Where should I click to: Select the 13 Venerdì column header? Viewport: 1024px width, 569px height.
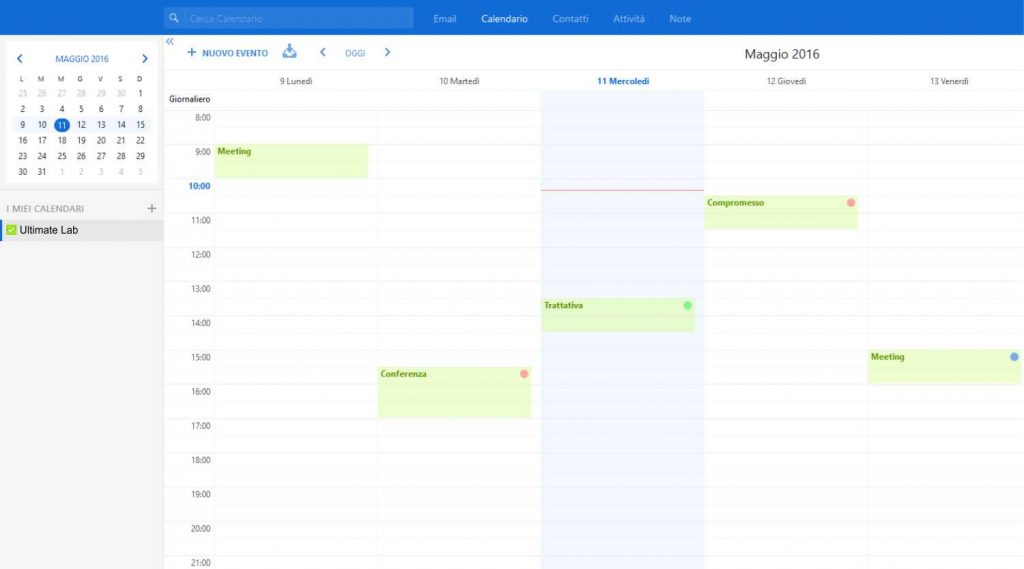click(x=949, y=81)
